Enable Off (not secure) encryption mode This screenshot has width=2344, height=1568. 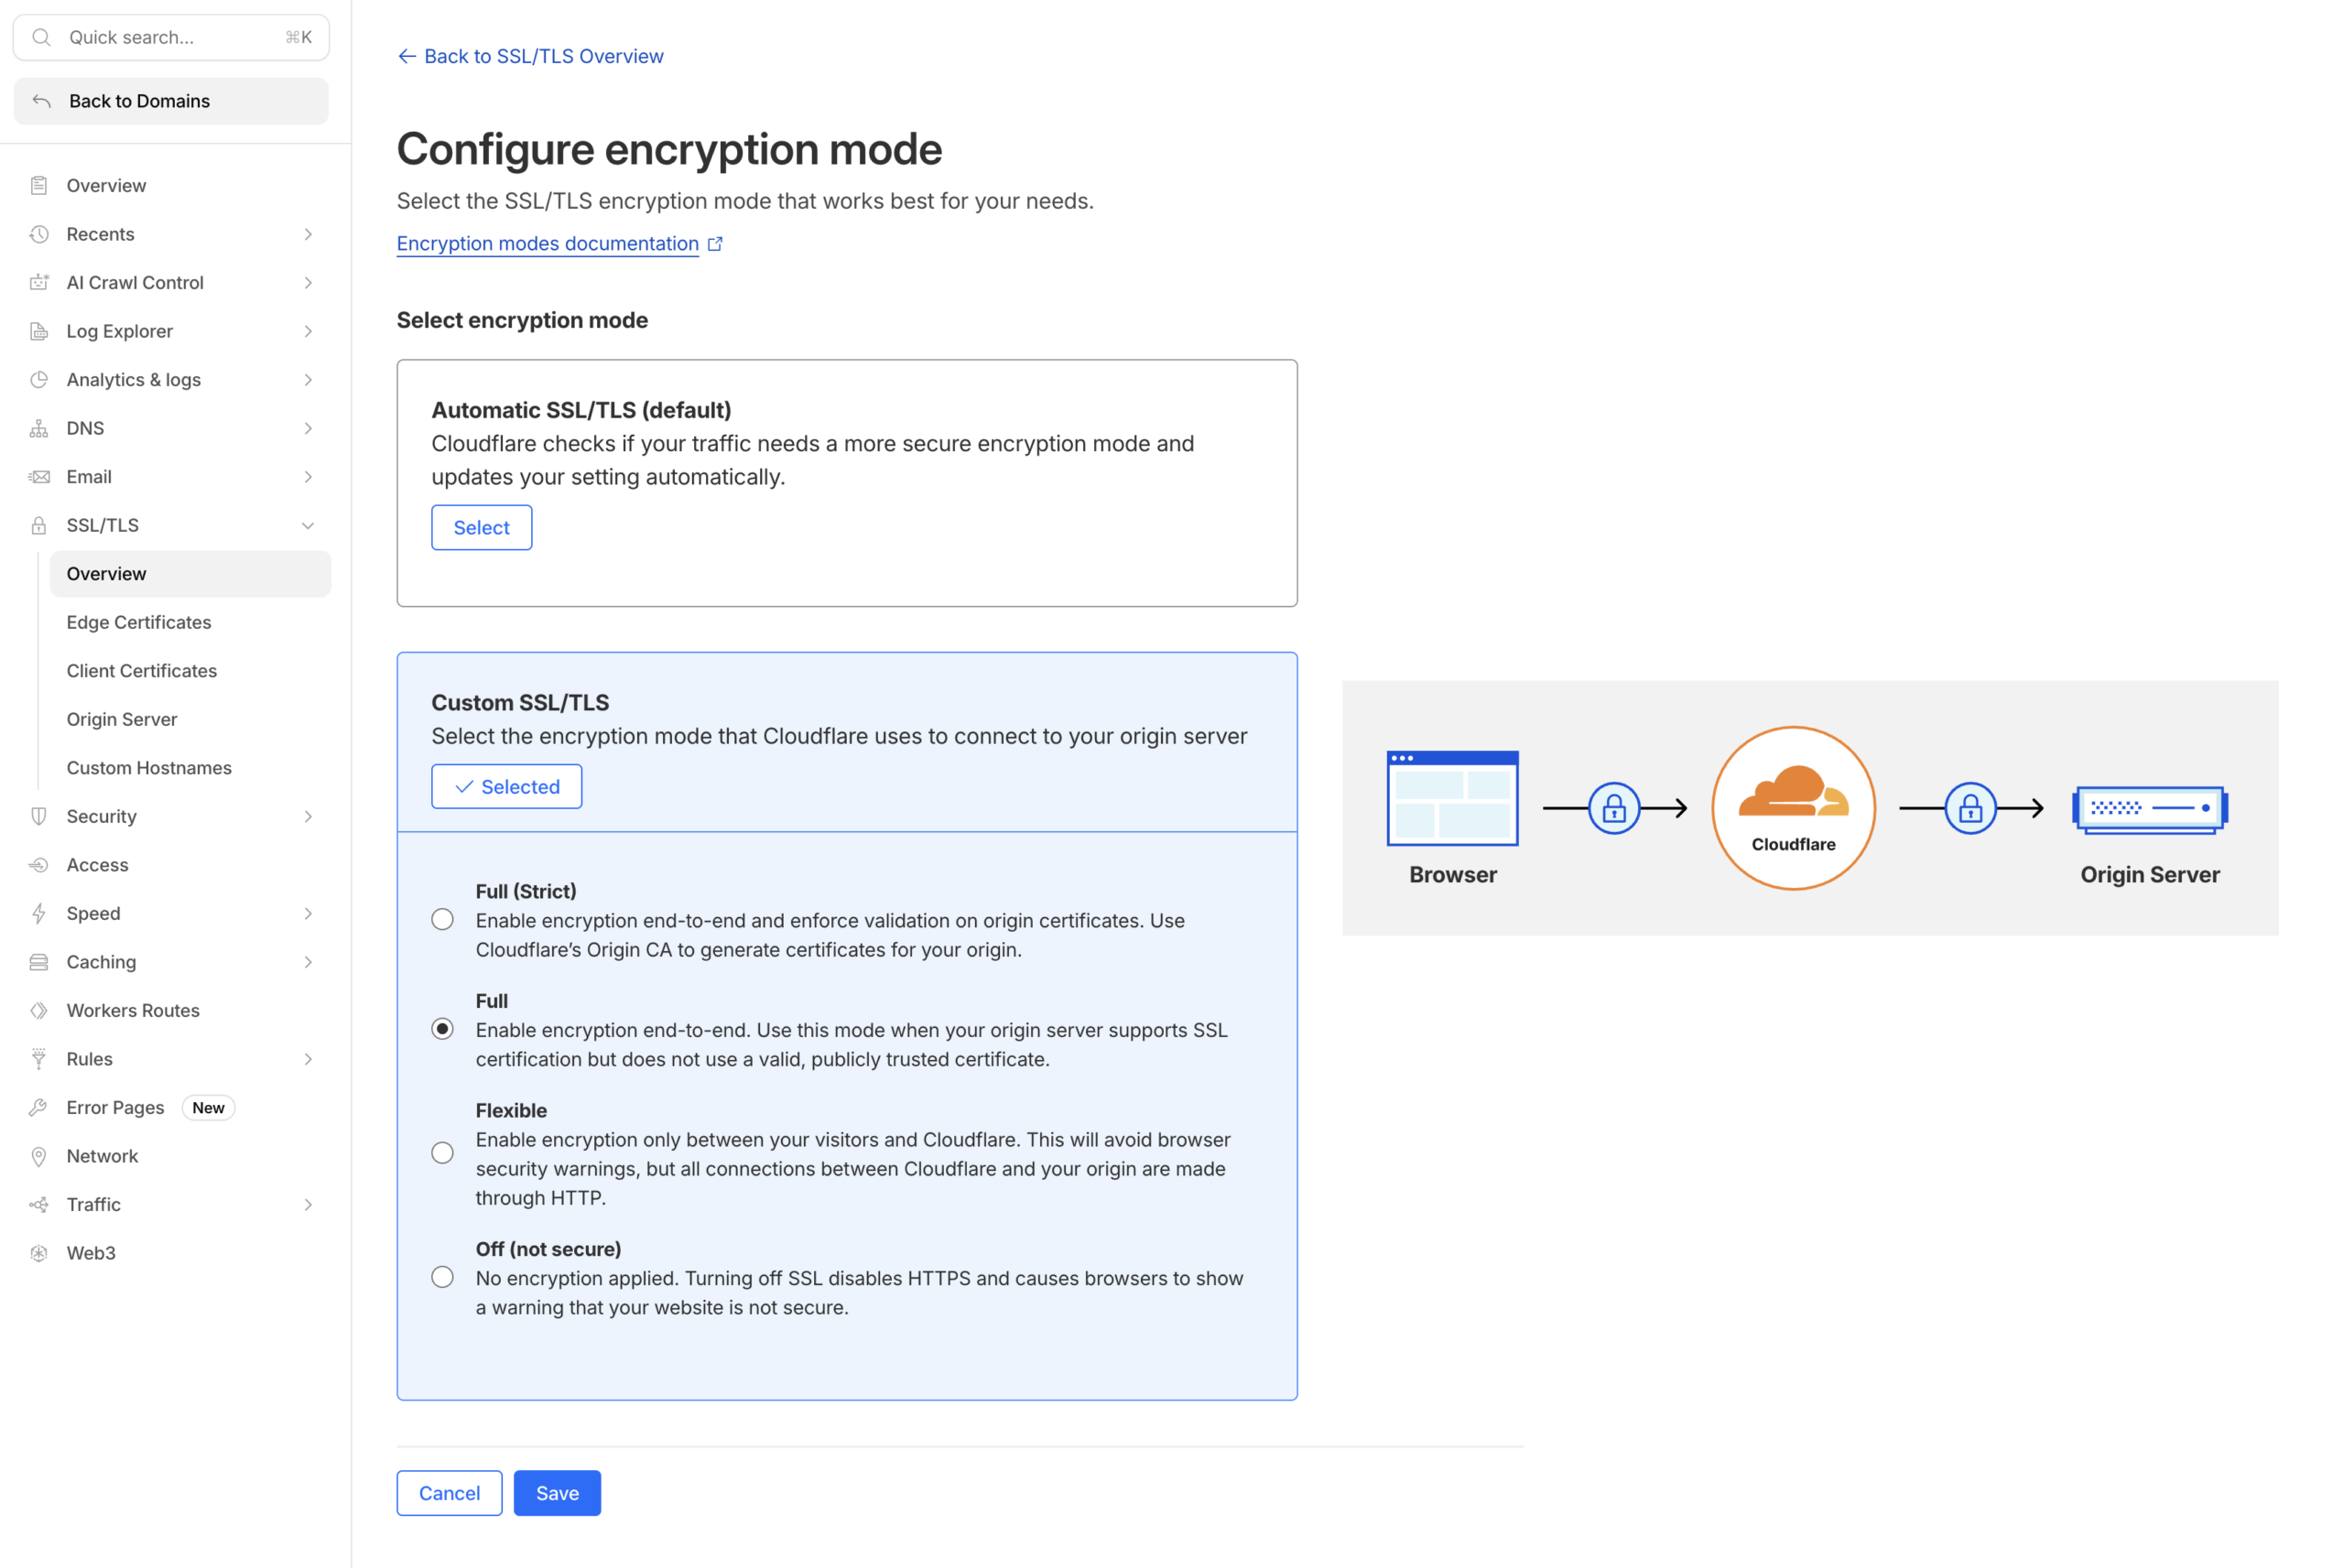click(442, 1276)
